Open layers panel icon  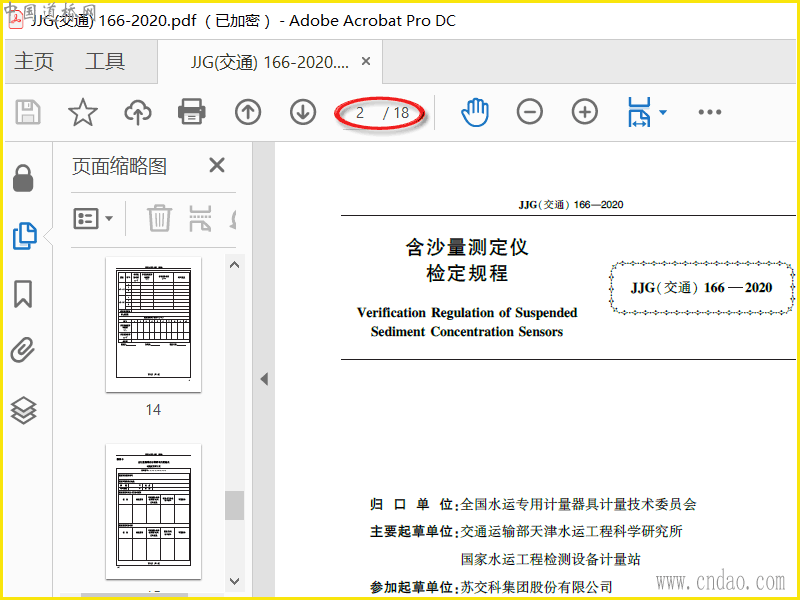(x=23, y=410)
